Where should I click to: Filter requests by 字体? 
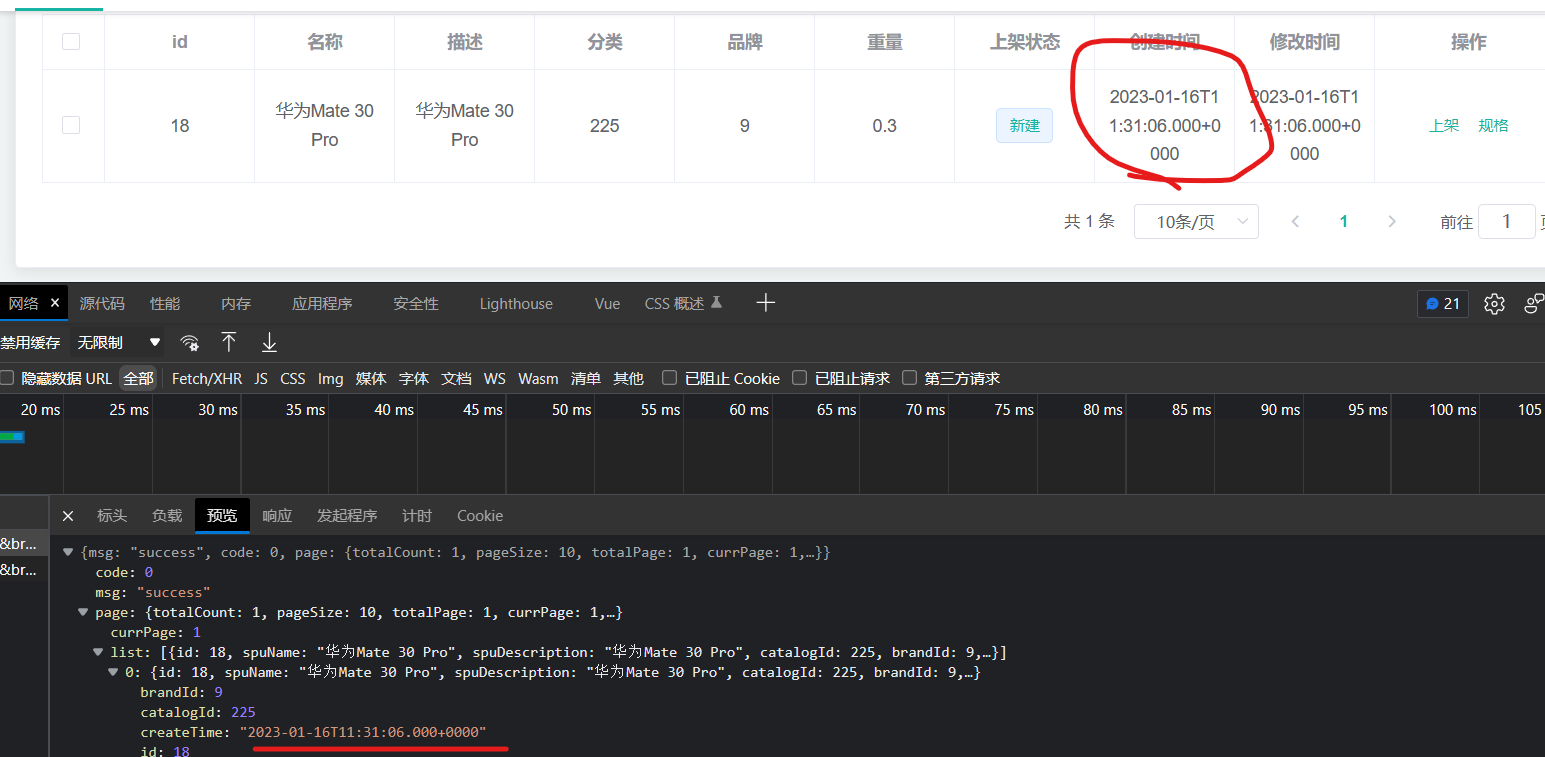click(414, 378)
